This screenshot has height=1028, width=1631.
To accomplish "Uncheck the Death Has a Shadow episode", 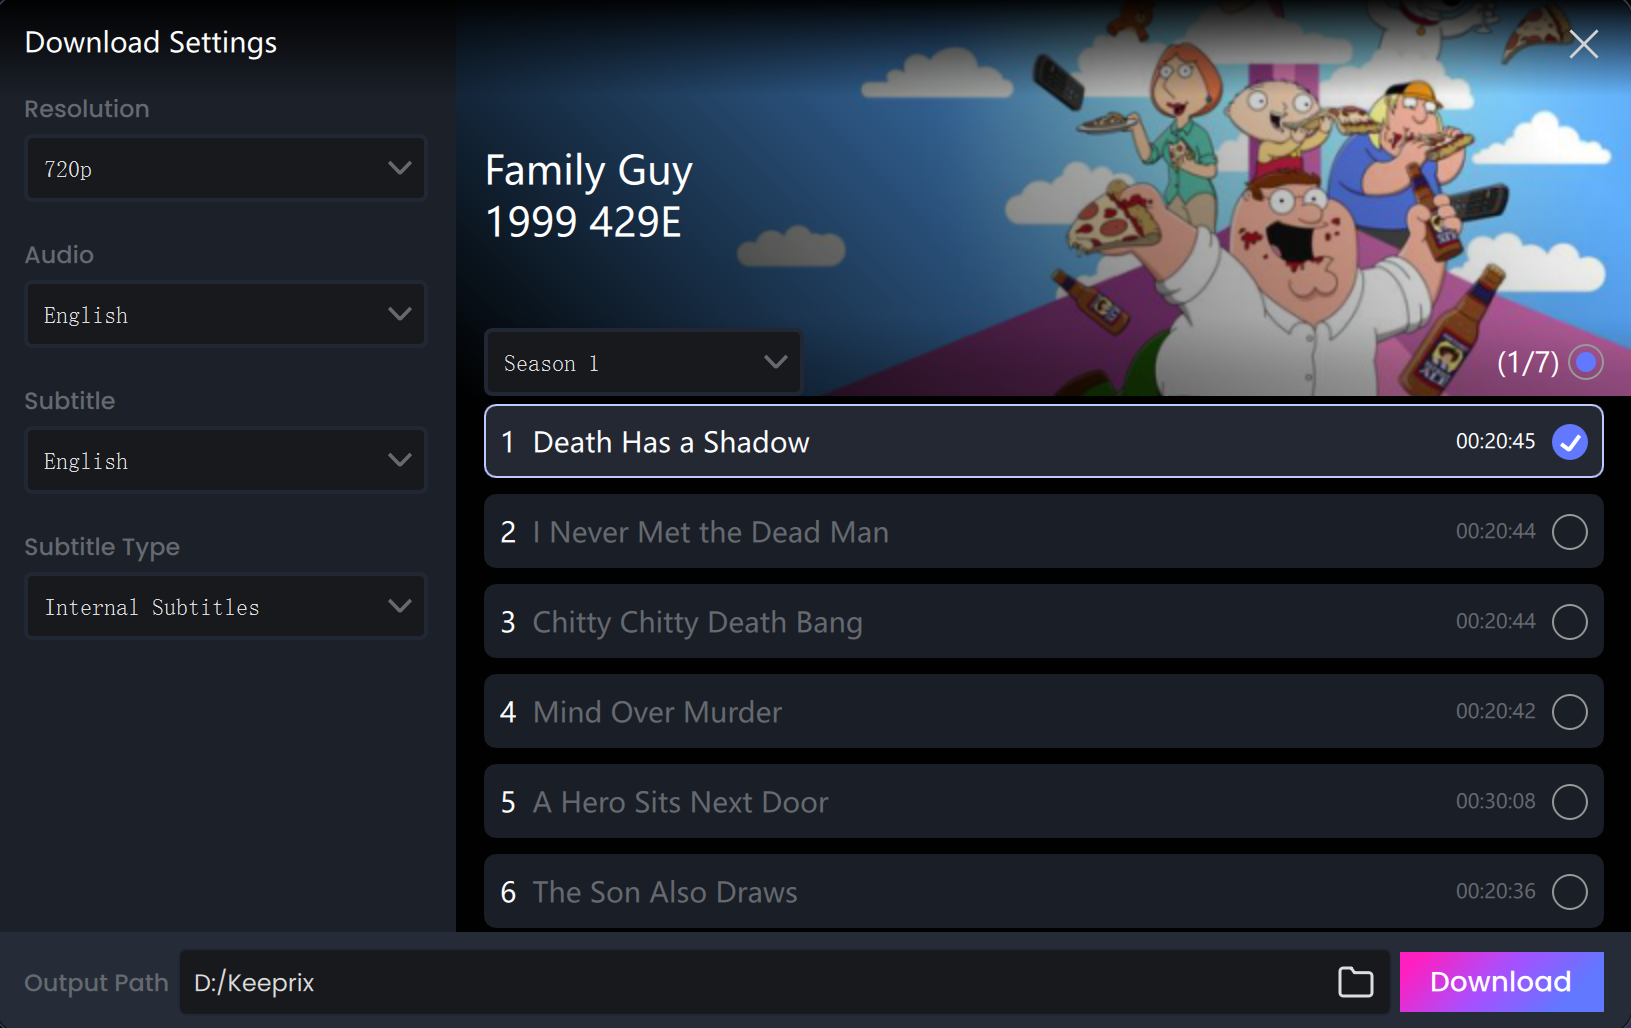I will (x=1569, y=442).
